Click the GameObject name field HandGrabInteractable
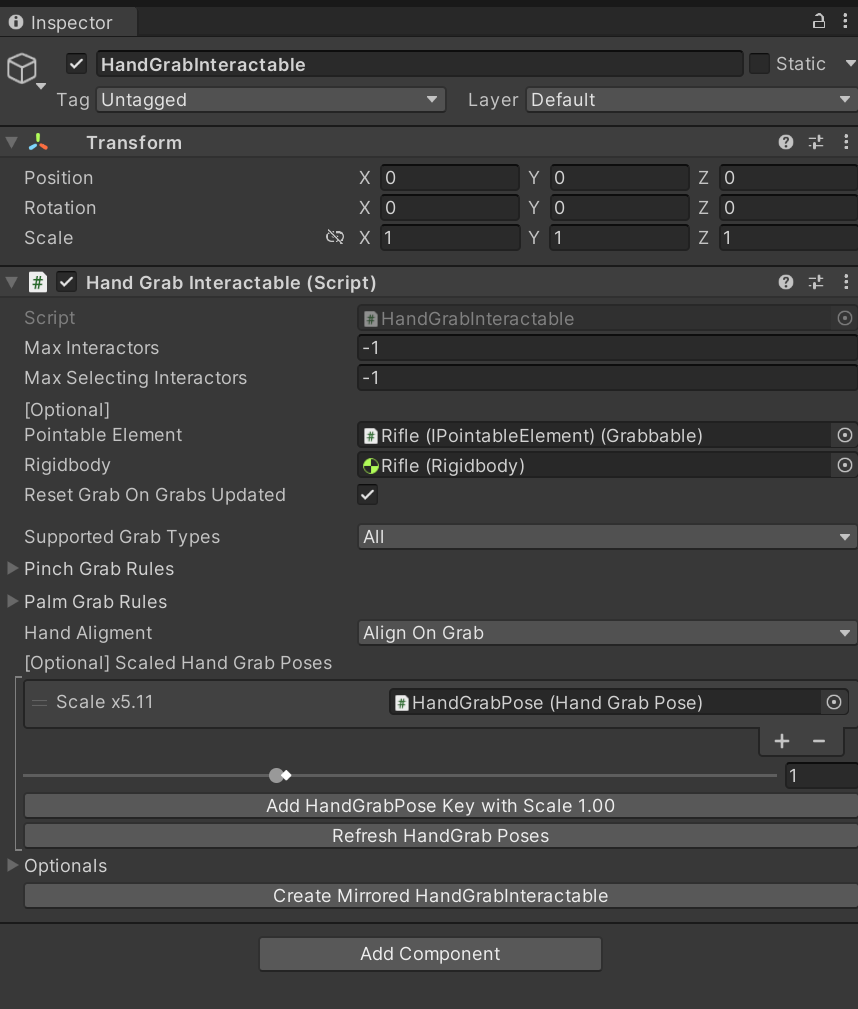This screenshot has width=858, height=1009. (x=420, y=64)
